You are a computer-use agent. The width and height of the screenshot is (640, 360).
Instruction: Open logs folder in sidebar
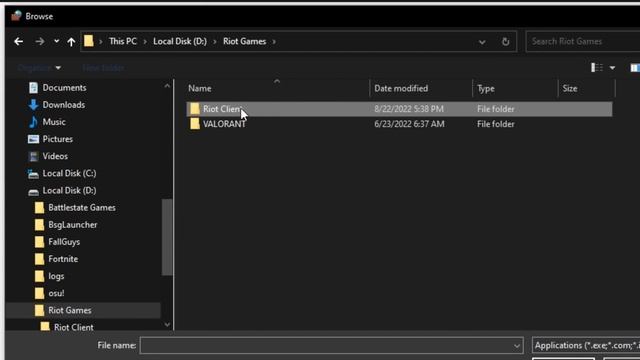56,276
